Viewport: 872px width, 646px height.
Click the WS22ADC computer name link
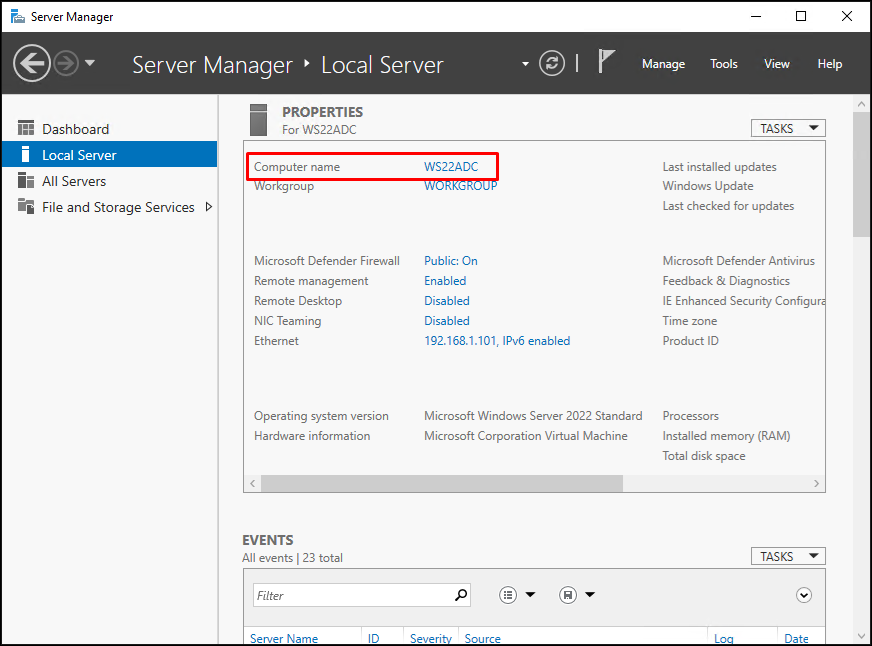(x=451, y=167)
